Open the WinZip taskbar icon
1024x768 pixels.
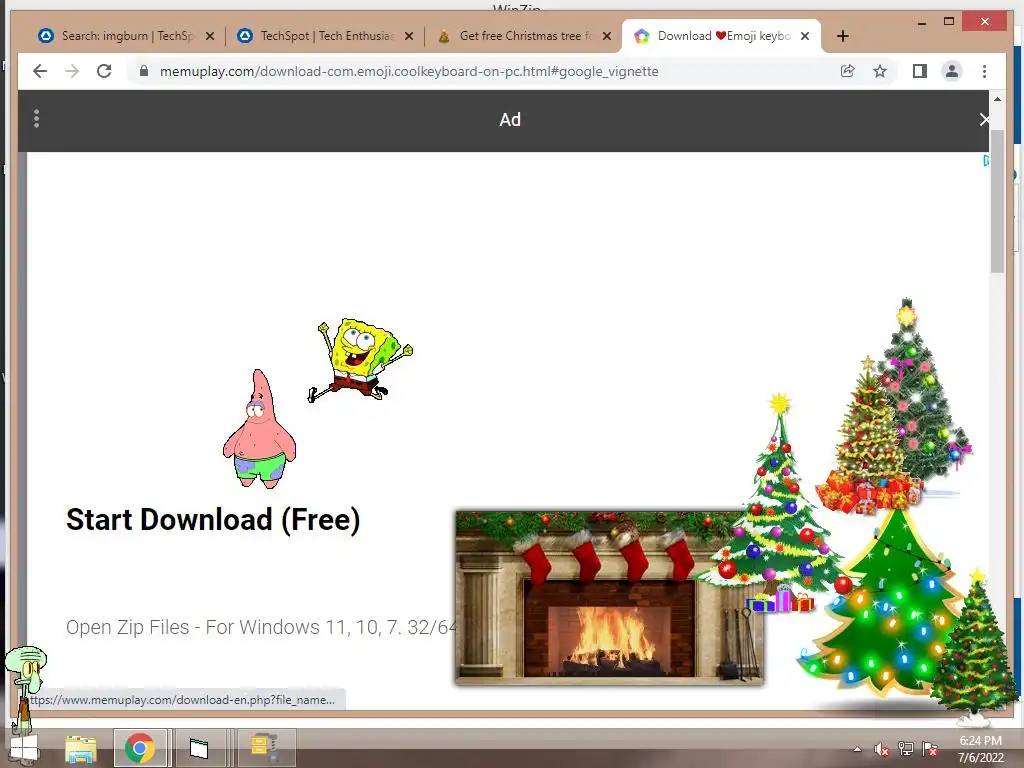pos(264,748)
